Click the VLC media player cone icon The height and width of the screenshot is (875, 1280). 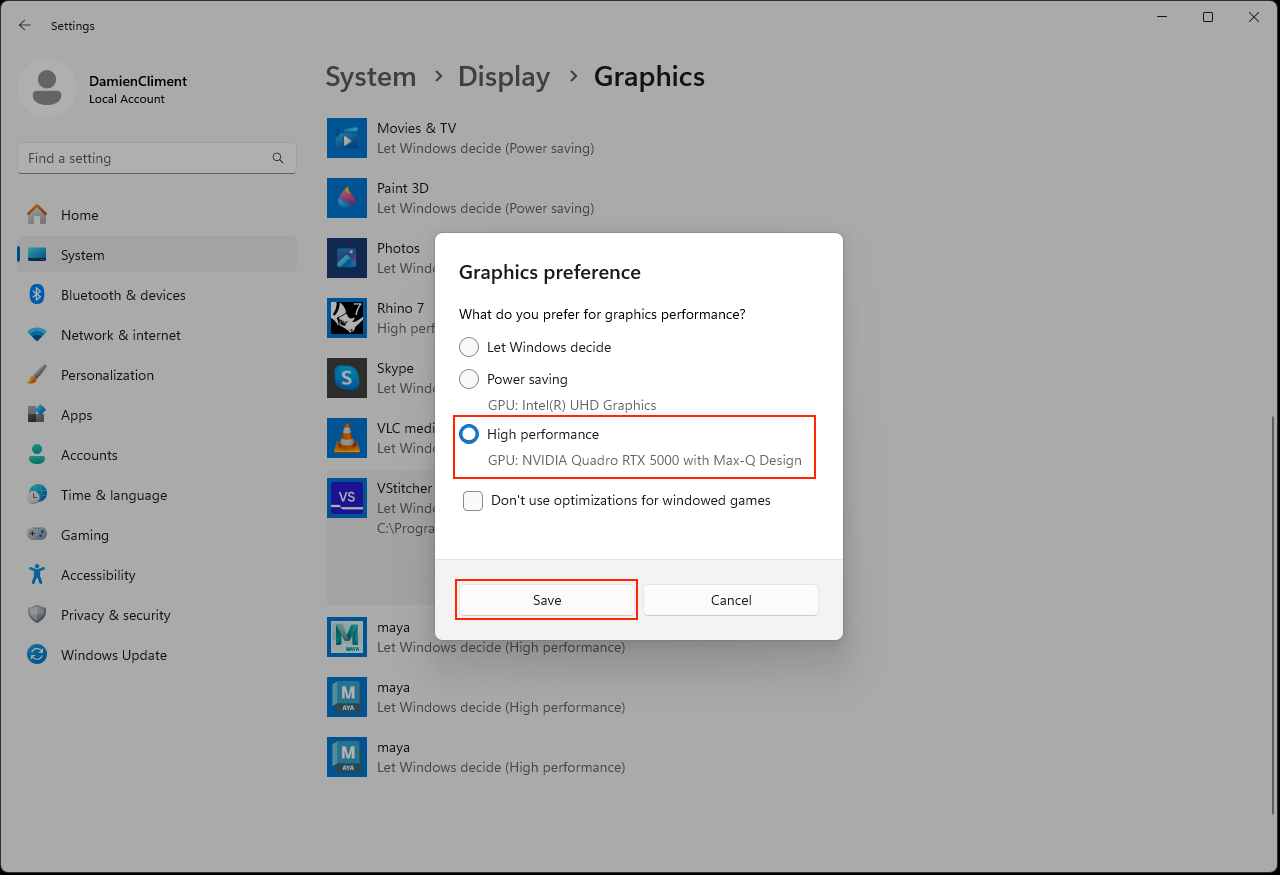[x=347, y=438]
